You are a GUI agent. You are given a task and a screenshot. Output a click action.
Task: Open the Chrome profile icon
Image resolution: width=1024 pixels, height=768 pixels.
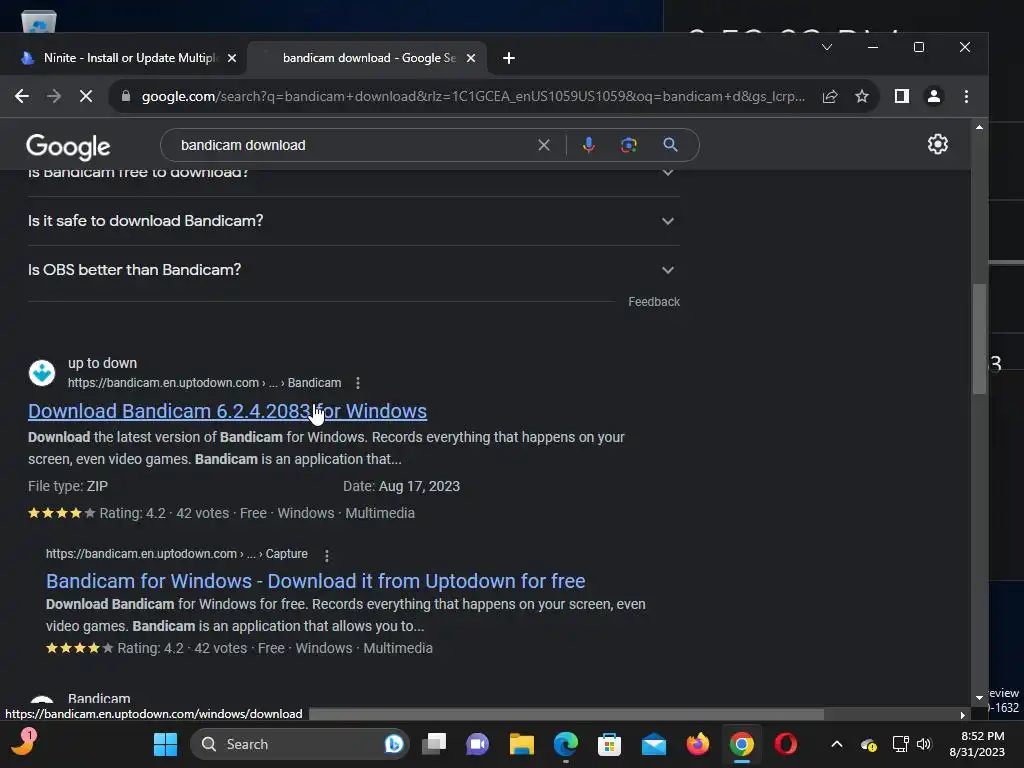(934, 97)
